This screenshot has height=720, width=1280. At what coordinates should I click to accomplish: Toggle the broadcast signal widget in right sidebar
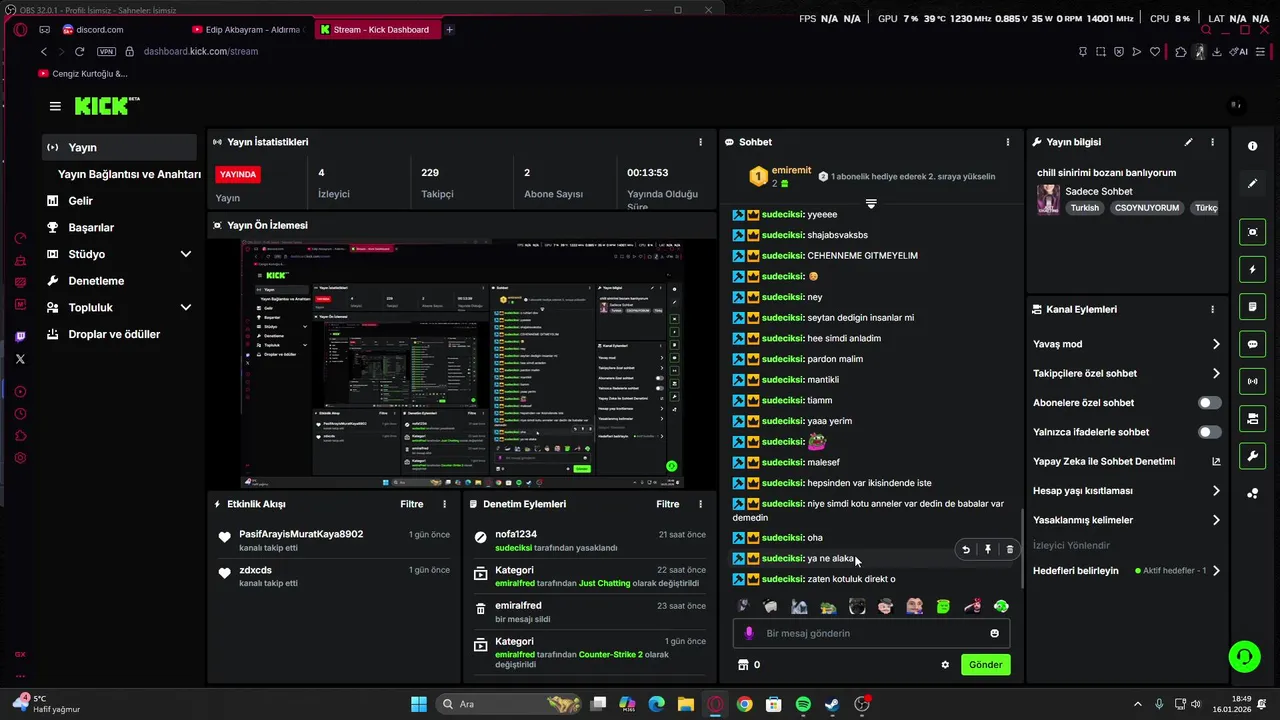[1252, 381]
